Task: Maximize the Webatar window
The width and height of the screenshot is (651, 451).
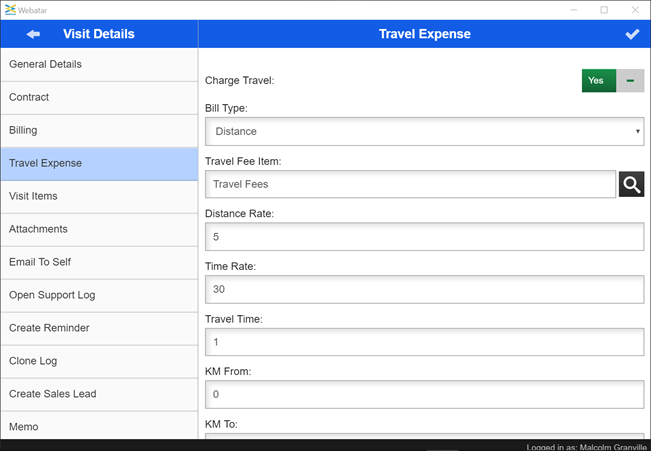Action: (604, 10)
